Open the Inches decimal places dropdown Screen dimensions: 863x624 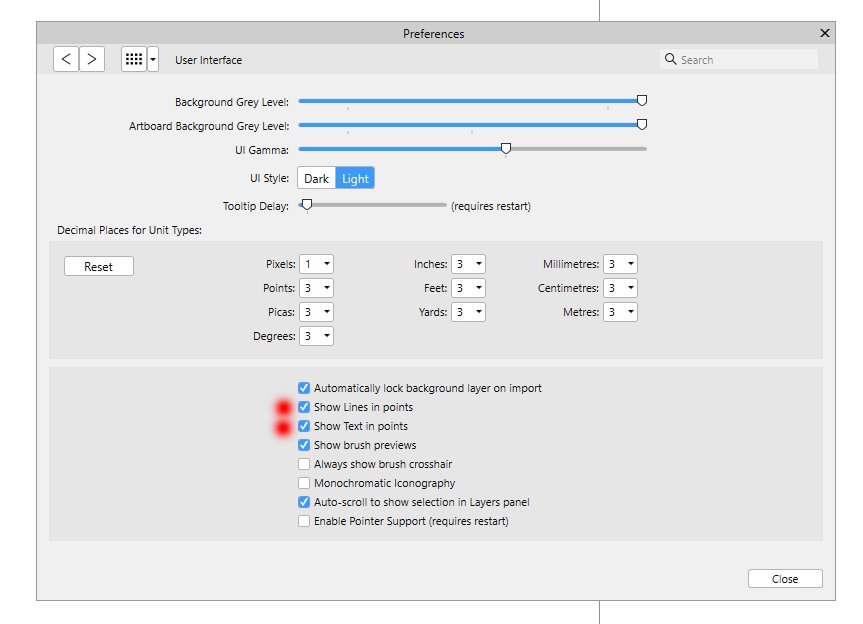pos(468,264)
